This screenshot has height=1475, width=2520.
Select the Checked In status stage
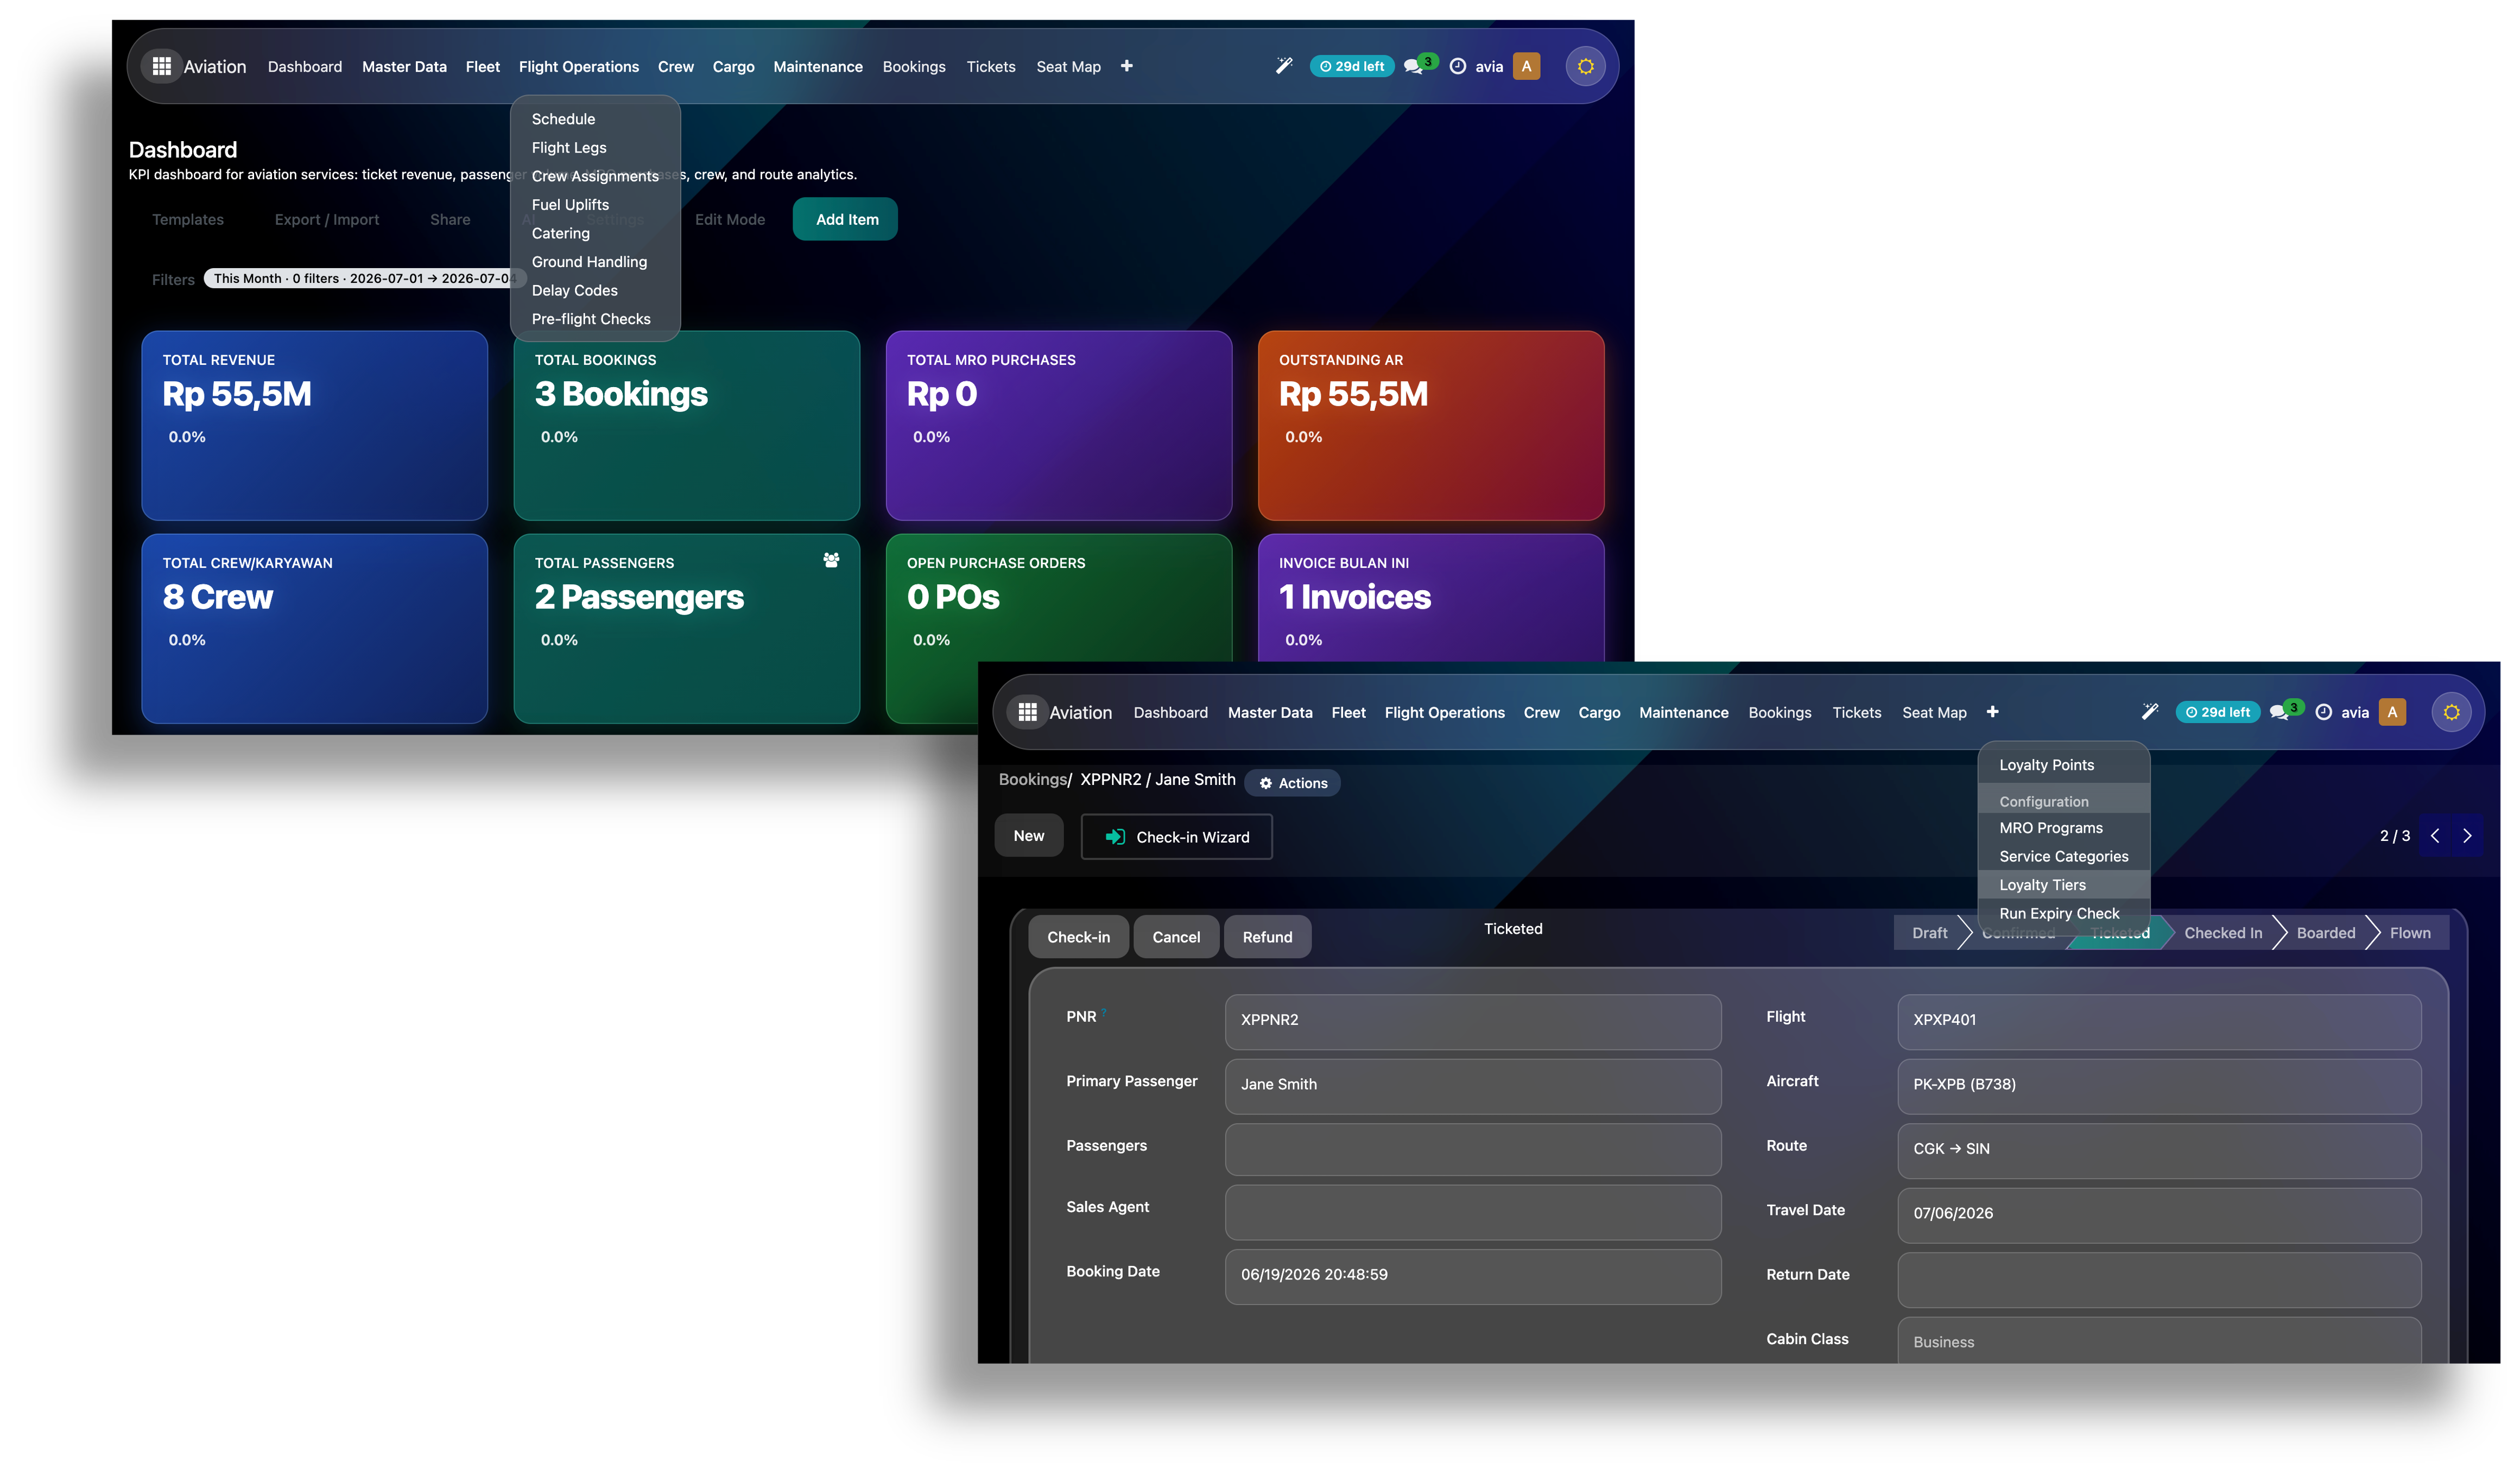tap(2223, 933)
